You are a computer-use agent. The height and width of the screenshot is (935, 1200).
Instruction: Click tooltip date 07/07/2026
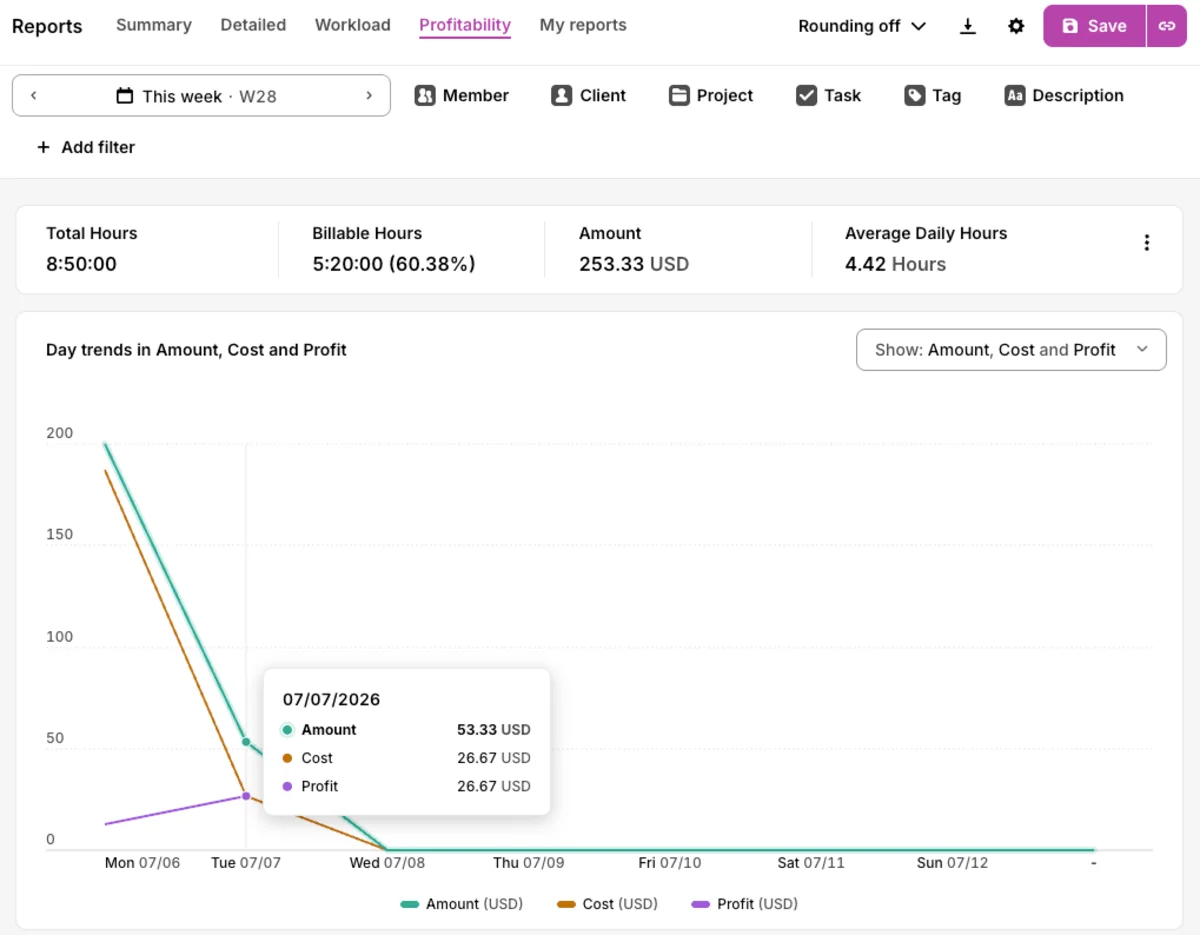(331, 699)
